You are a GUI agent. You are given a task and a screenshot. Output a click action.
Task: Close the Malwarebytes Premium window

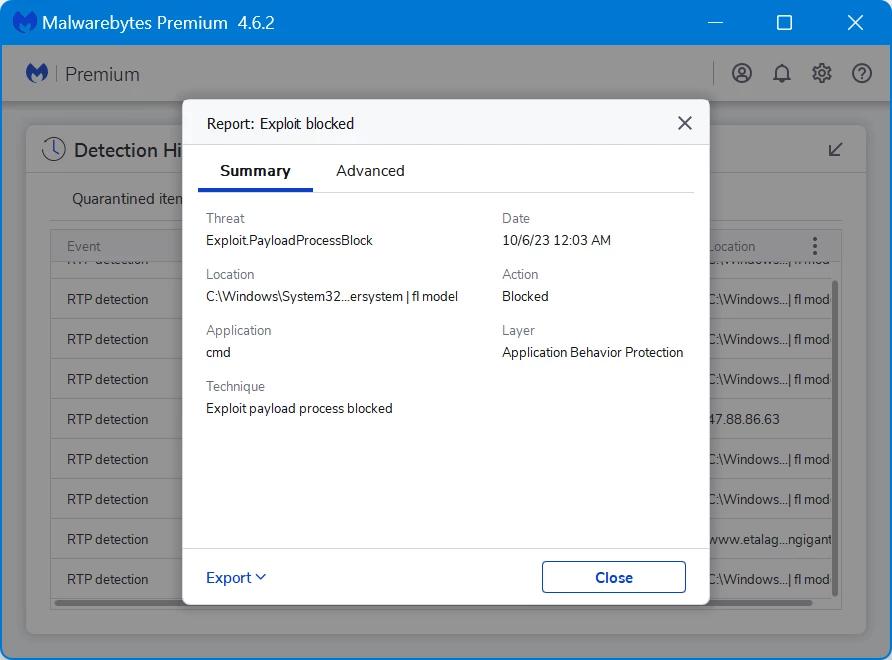(855, 23)
